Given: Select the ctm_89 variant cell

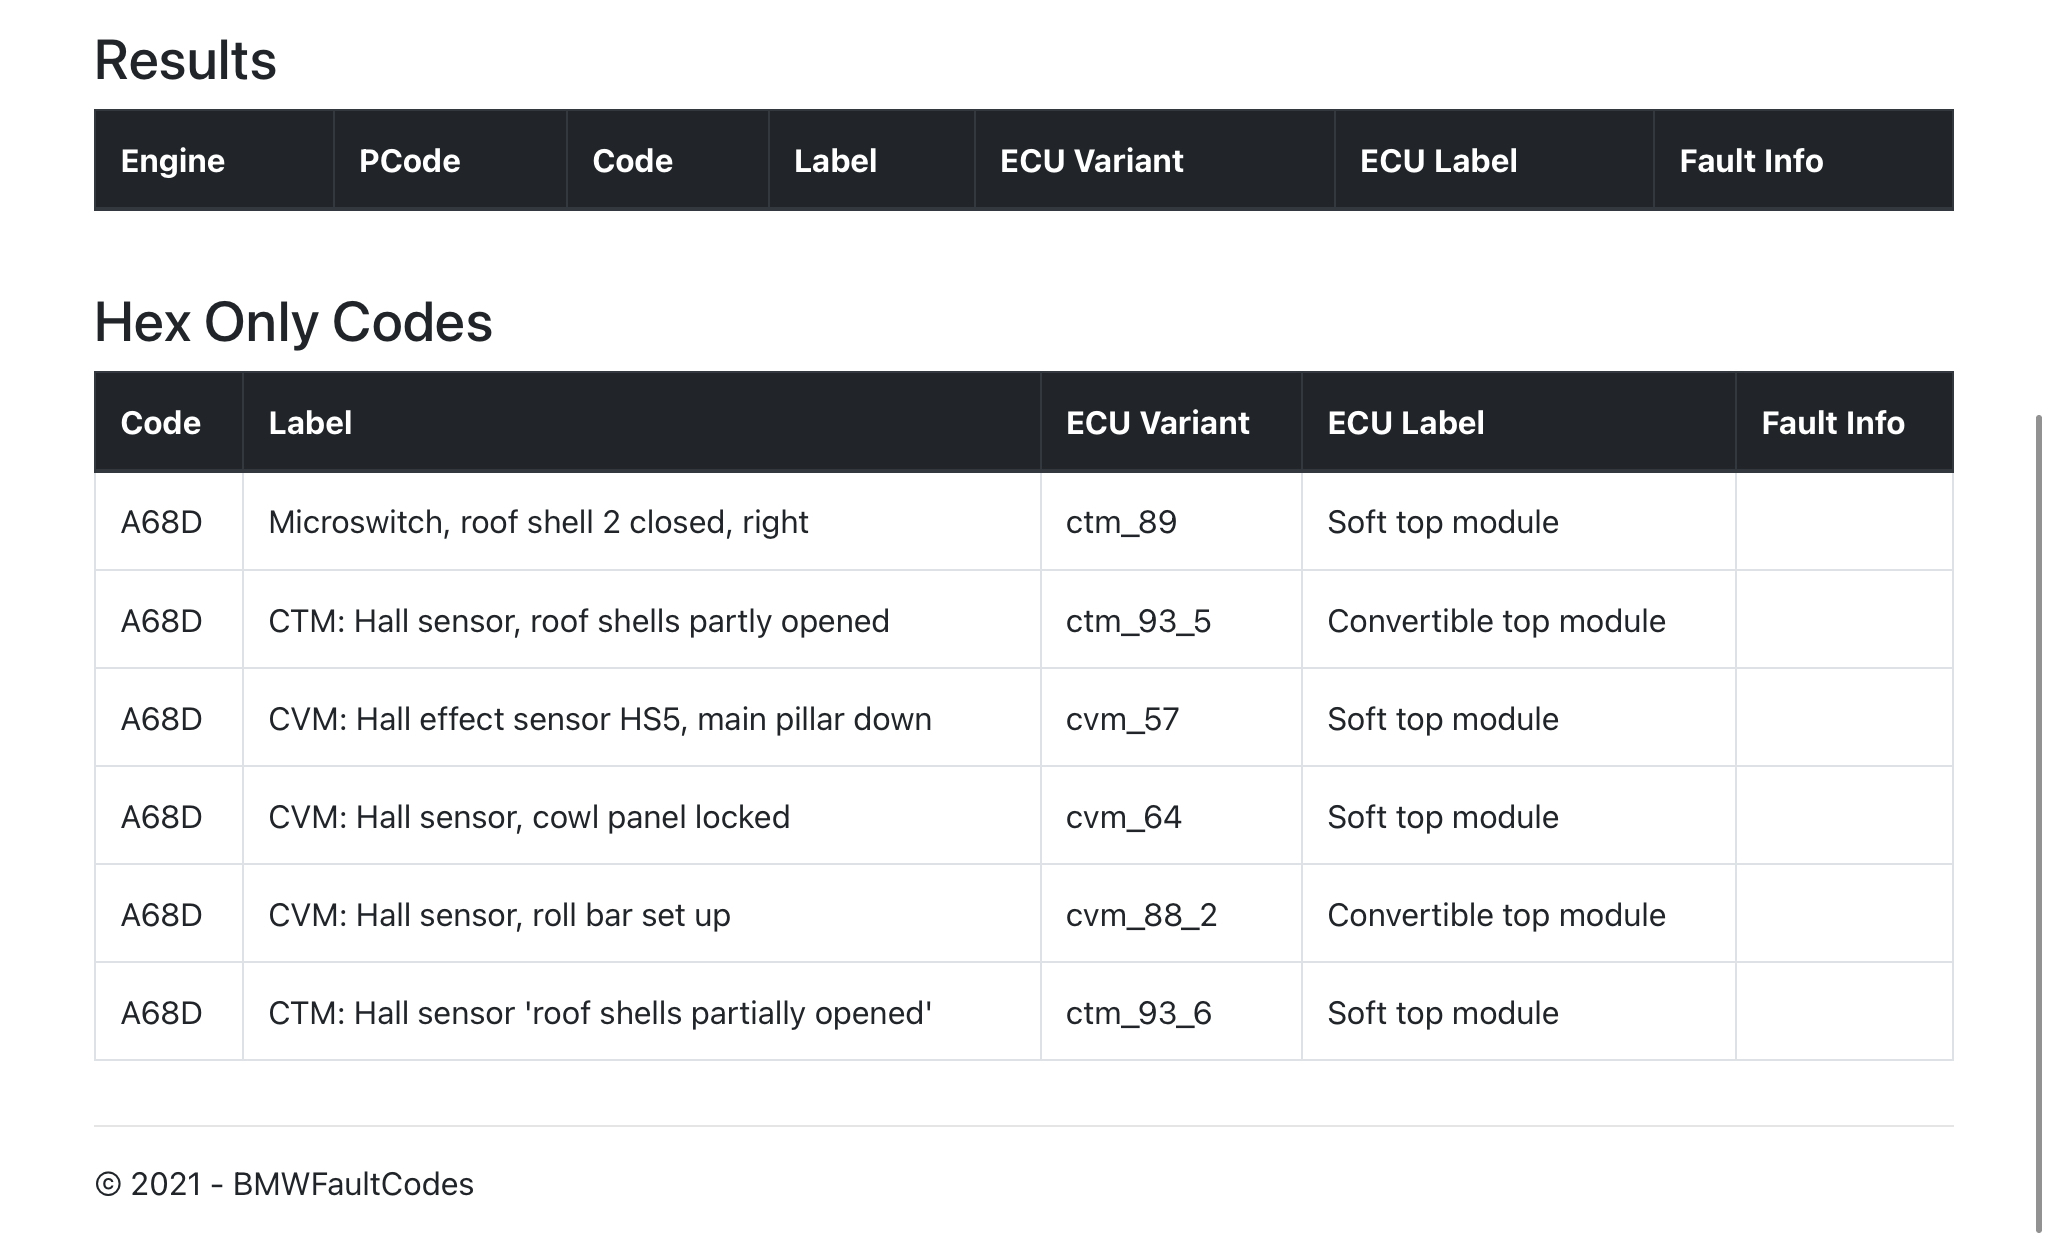Looking at the screenshot, I should click(x=1121, y=522).
